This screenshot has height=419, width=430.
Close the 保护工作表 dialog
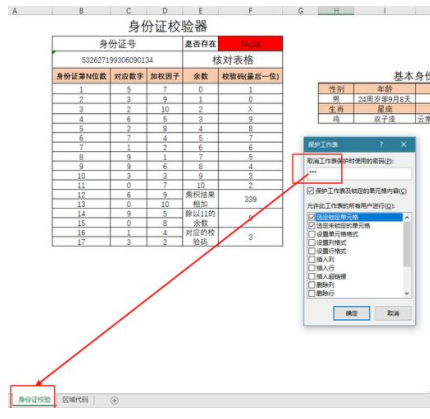(404, 145)
